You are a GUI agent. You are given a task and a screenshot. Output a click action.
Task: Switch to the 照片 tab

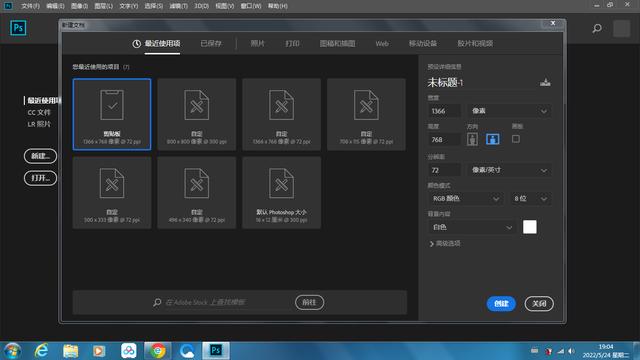(x=258, y=44)
